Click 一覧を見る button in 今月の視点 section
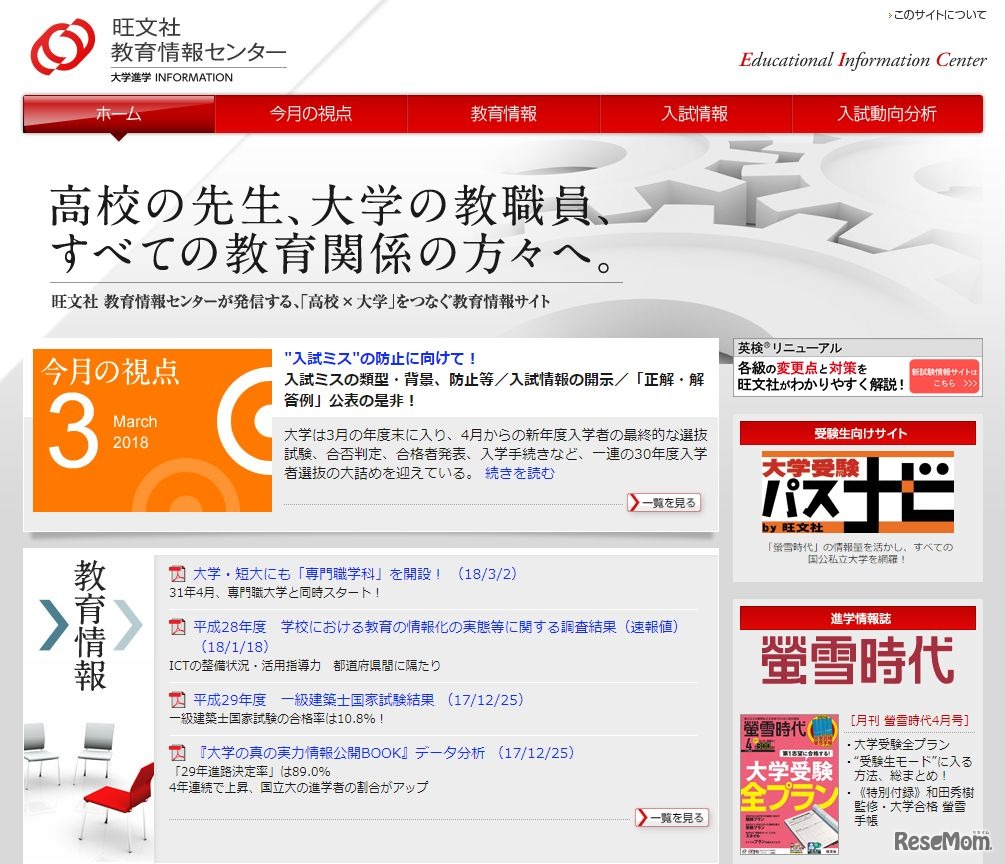The width and height of the screenshot is (1005, 864). click(664, 503)
